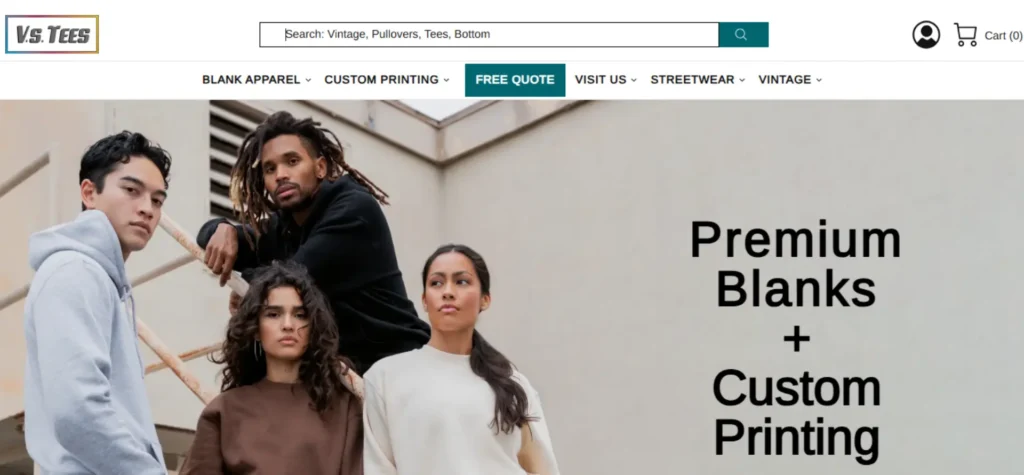Open the user account icon

926,35
